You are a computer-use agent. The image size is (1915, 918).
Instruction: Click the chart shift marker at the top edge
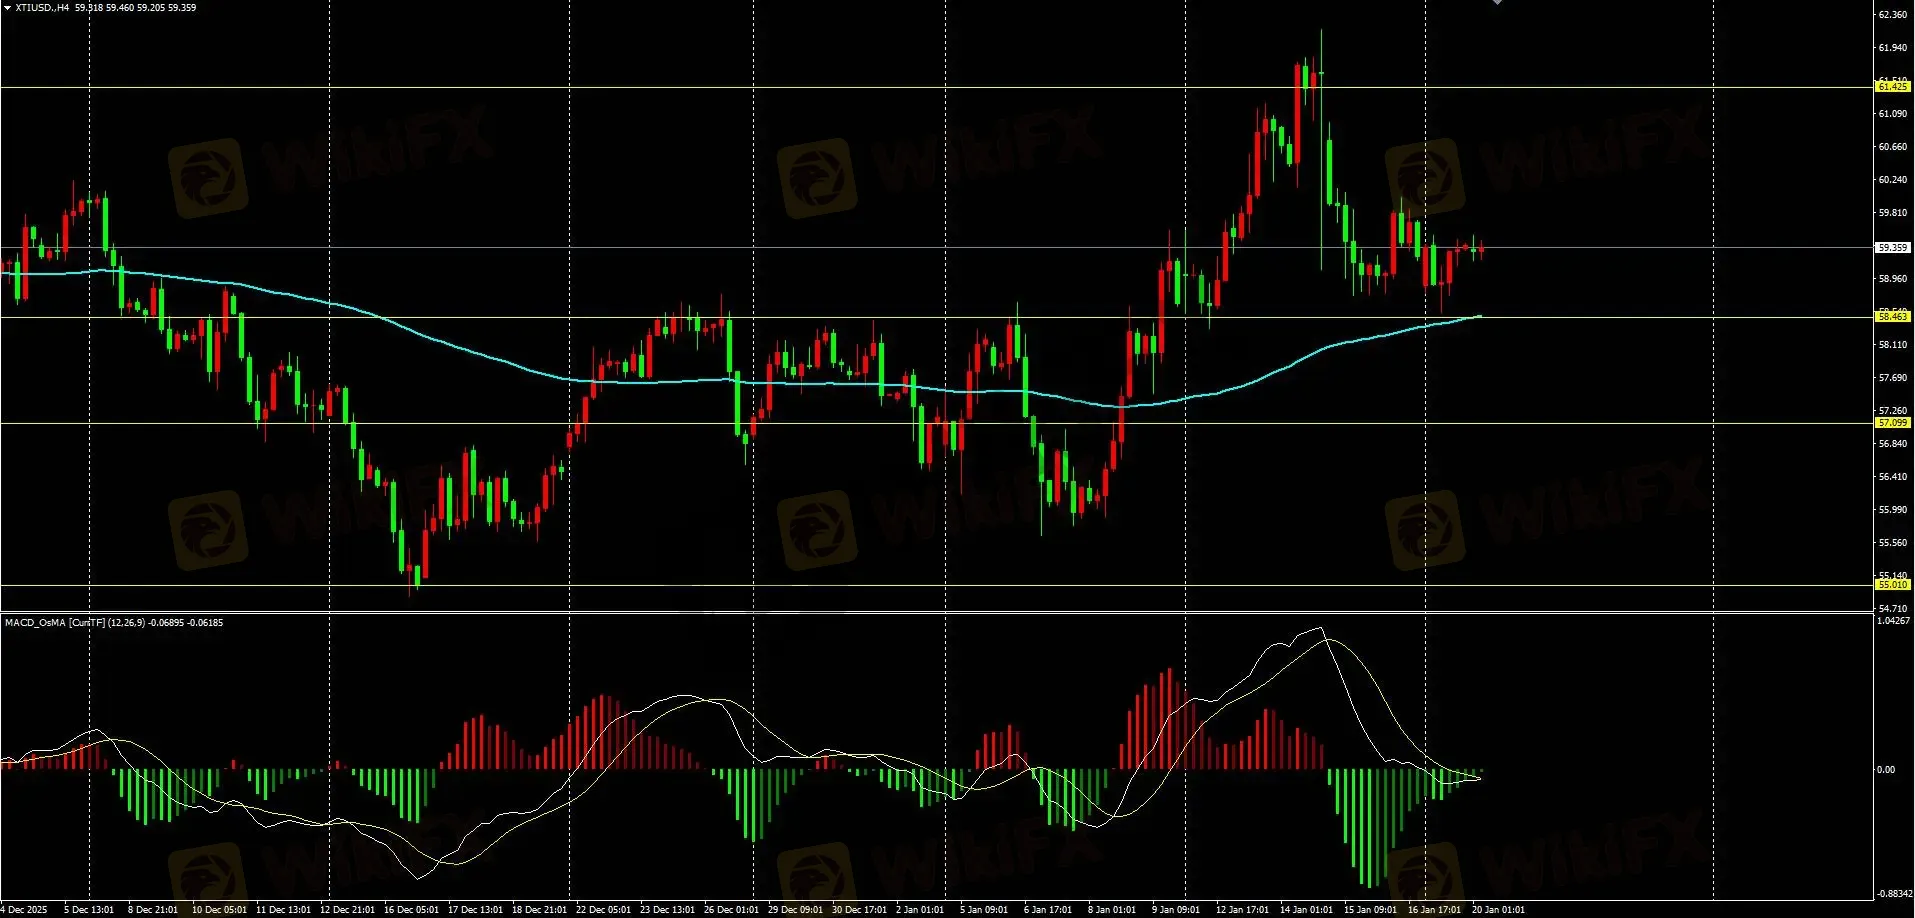[1497, 3]
